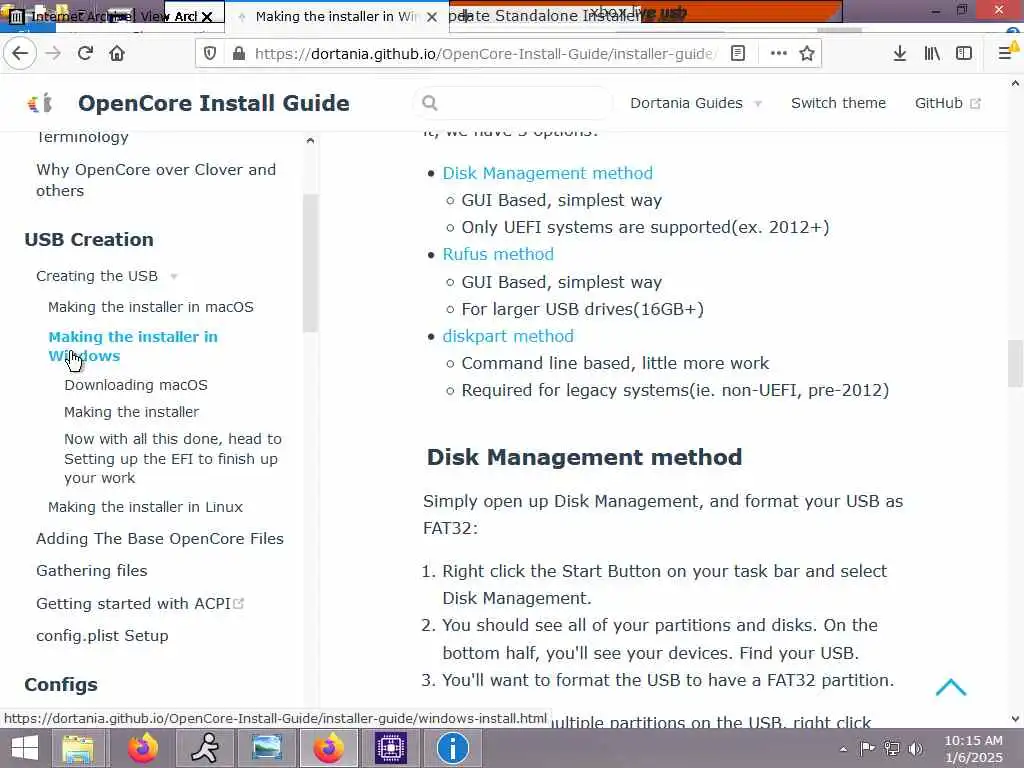This screenshot has width=1024, height=768.
Task: Jump to top with the up chevron
Action: (x=950, y=687)
